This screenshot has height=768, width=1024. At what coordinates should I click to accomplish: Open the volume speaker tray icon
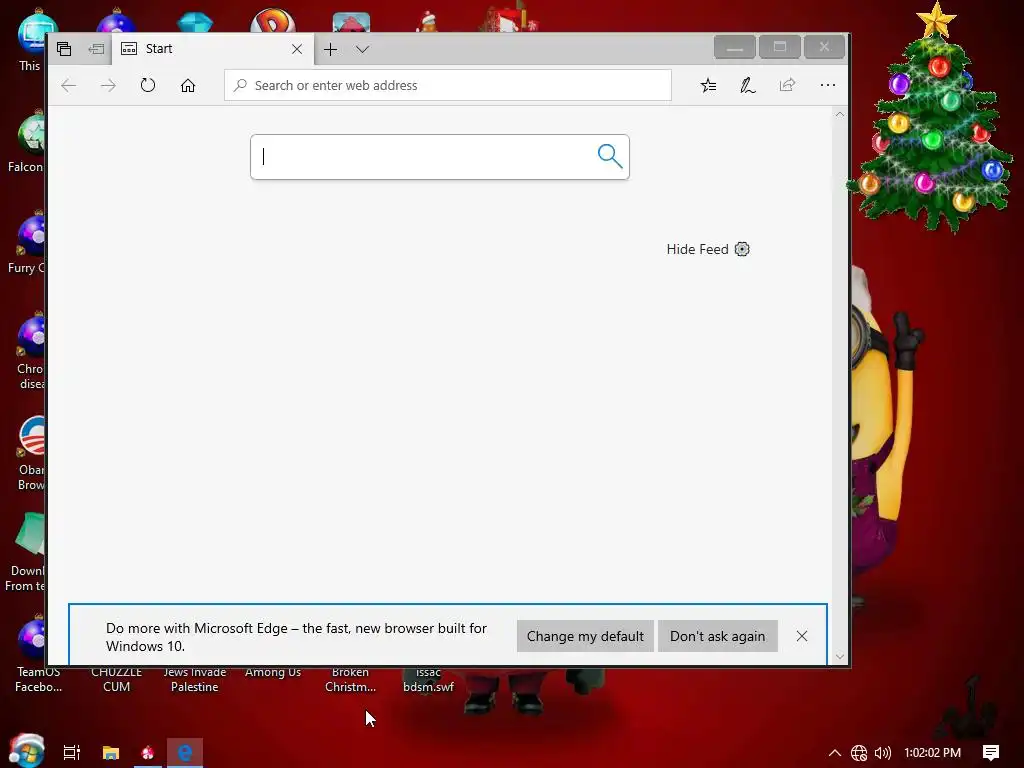coord(883,753)
